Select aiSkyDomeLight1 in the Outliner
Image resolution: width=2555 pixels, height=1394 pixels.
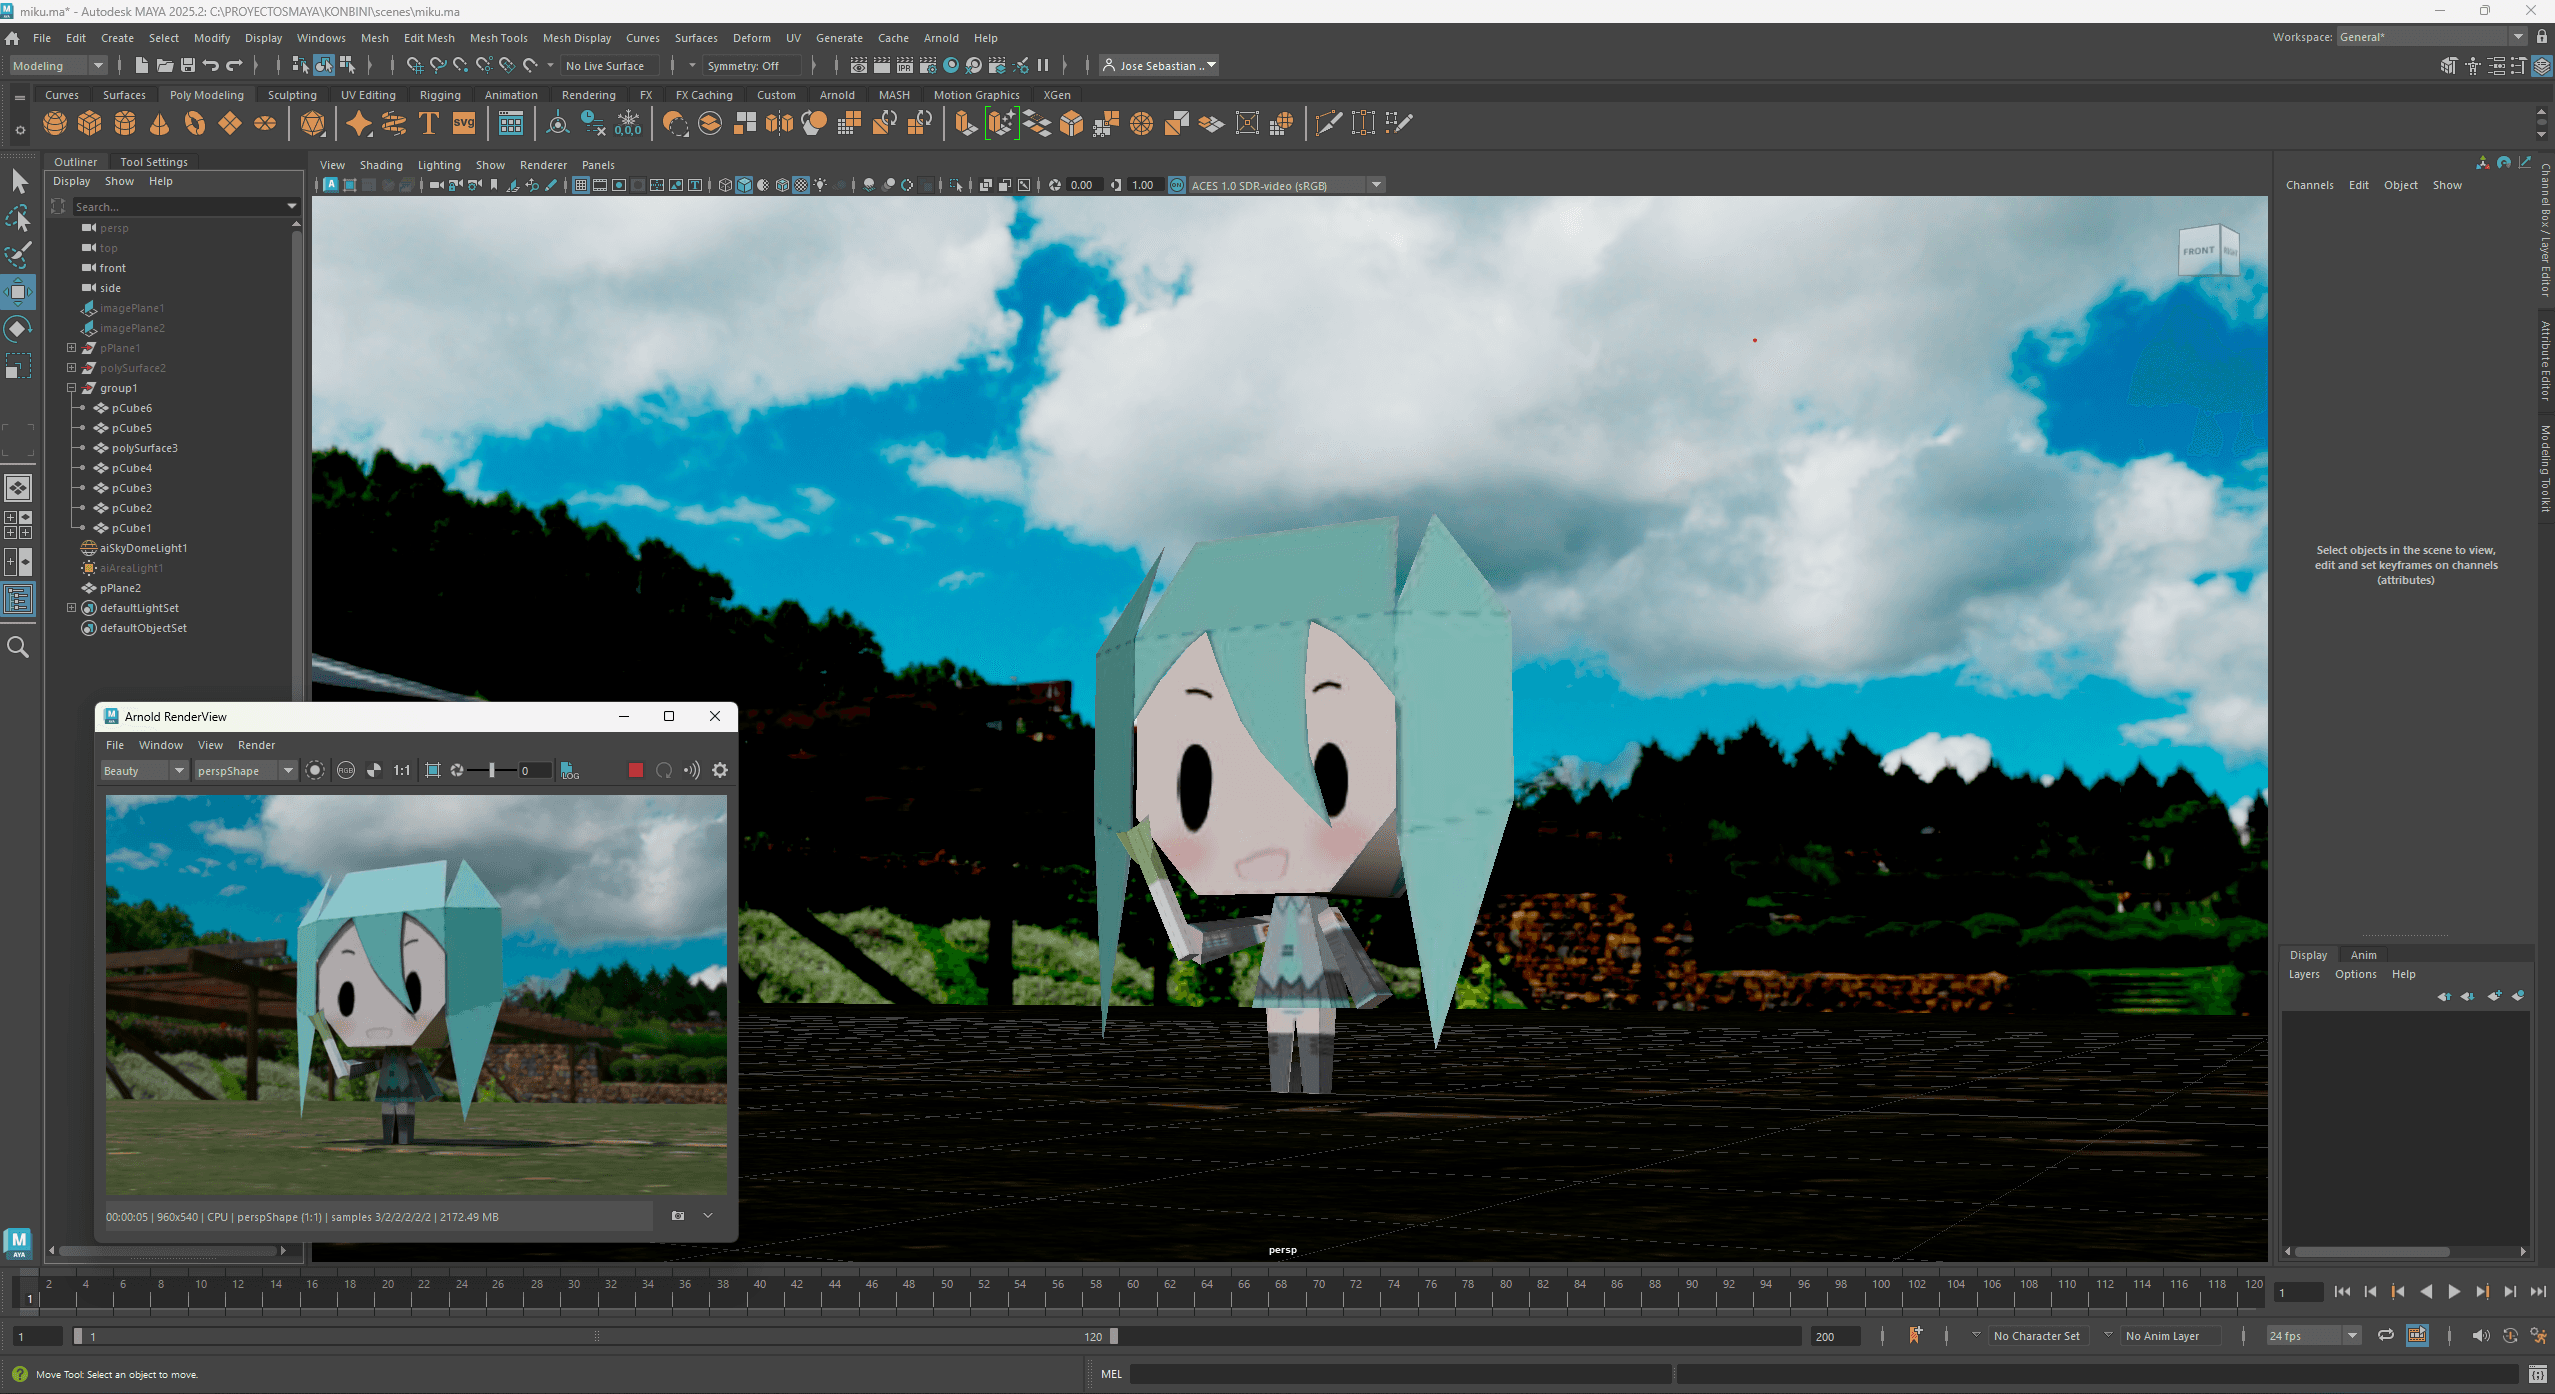point(143,548)
